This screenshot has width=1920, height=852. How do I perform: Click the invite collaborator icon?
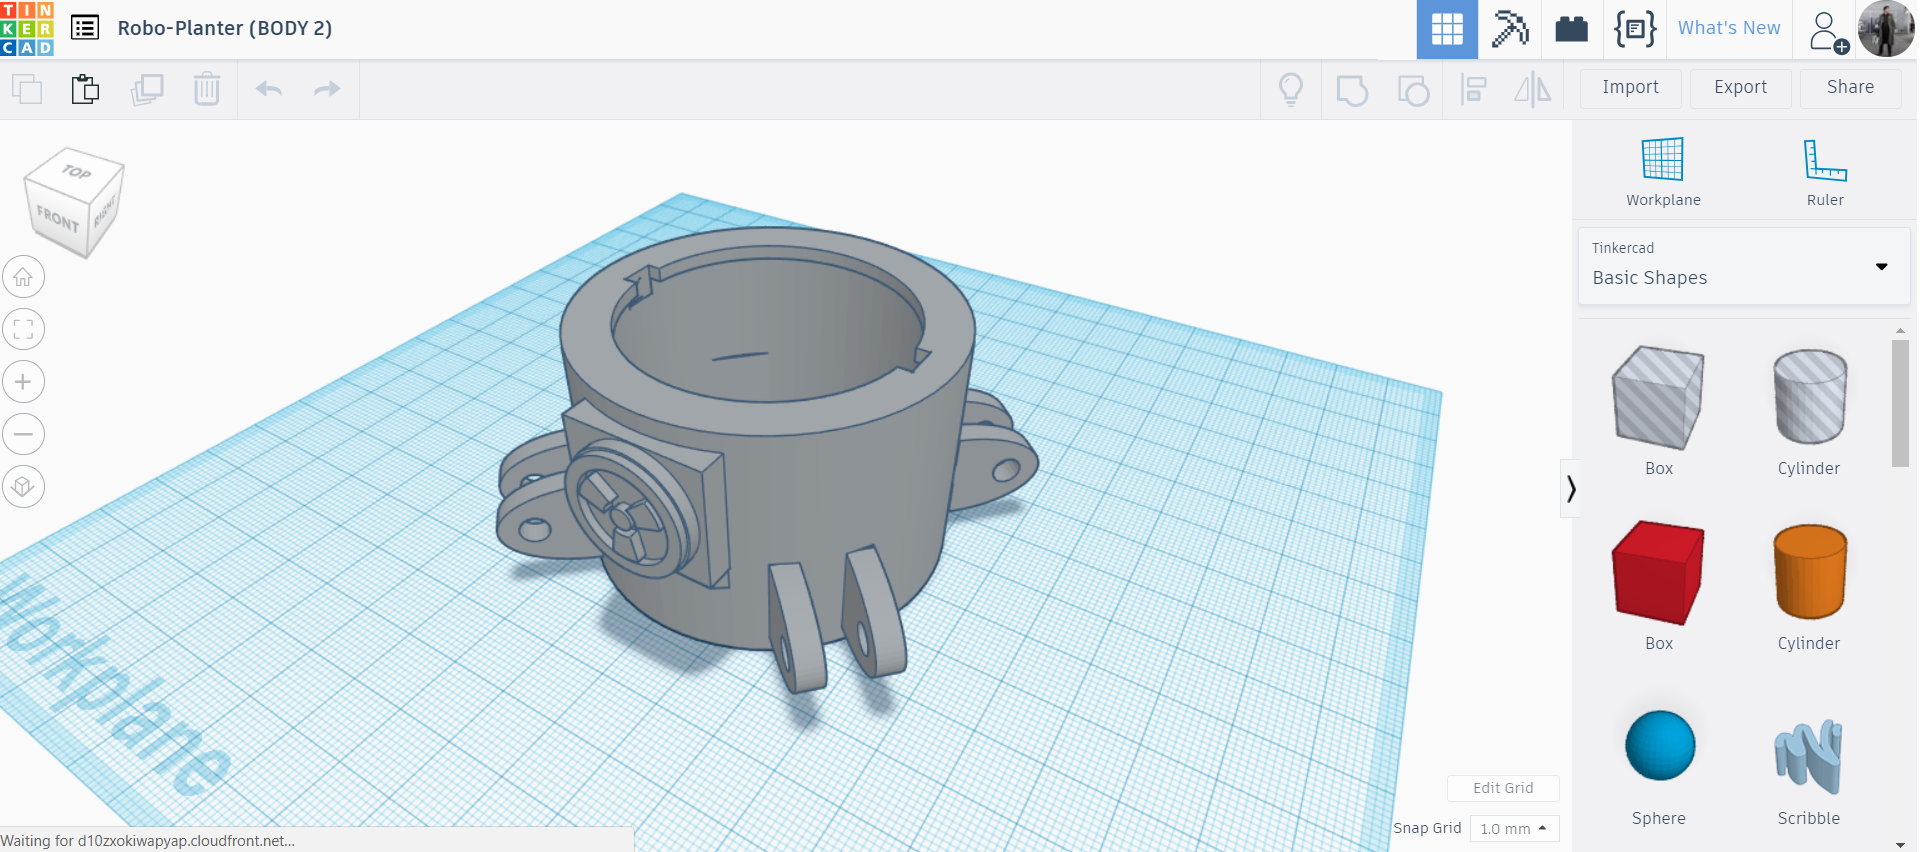(x=1827, y=31)
